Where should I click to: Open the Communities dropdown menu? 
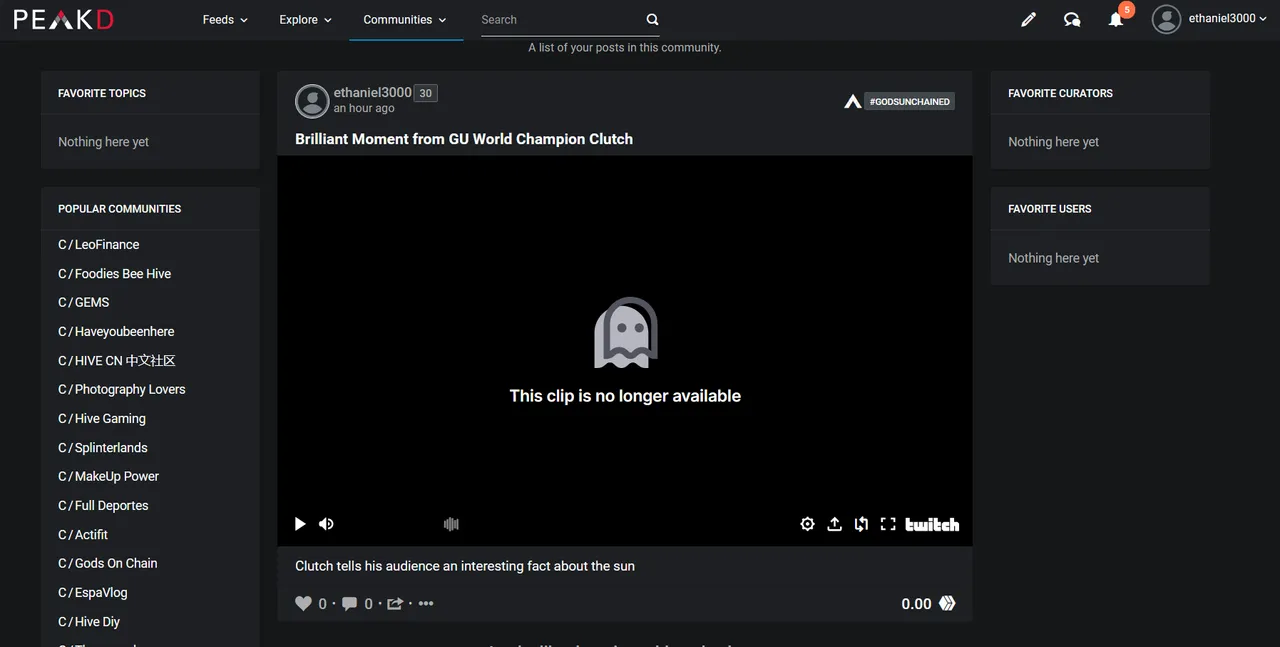[x=405, y=19]
